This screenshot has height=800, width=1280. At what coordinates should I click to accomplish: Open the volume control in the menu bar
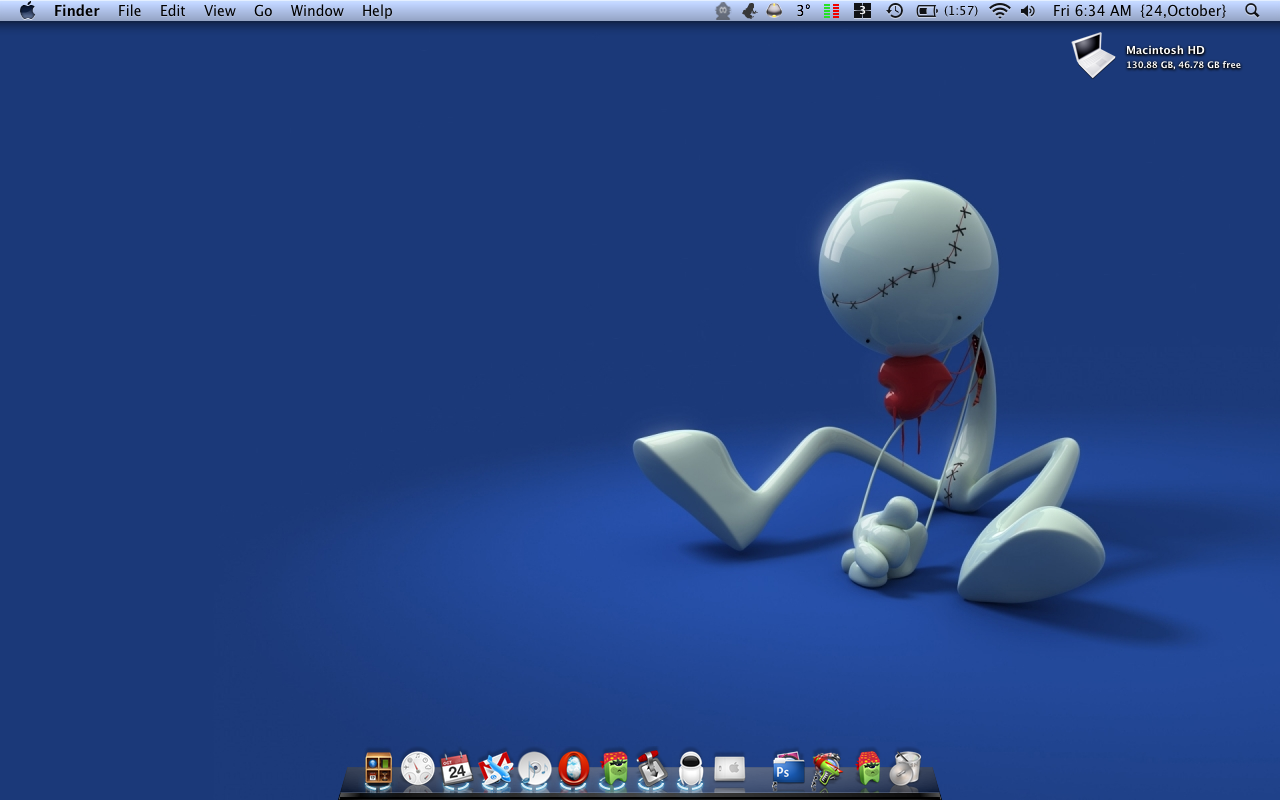1028,11
